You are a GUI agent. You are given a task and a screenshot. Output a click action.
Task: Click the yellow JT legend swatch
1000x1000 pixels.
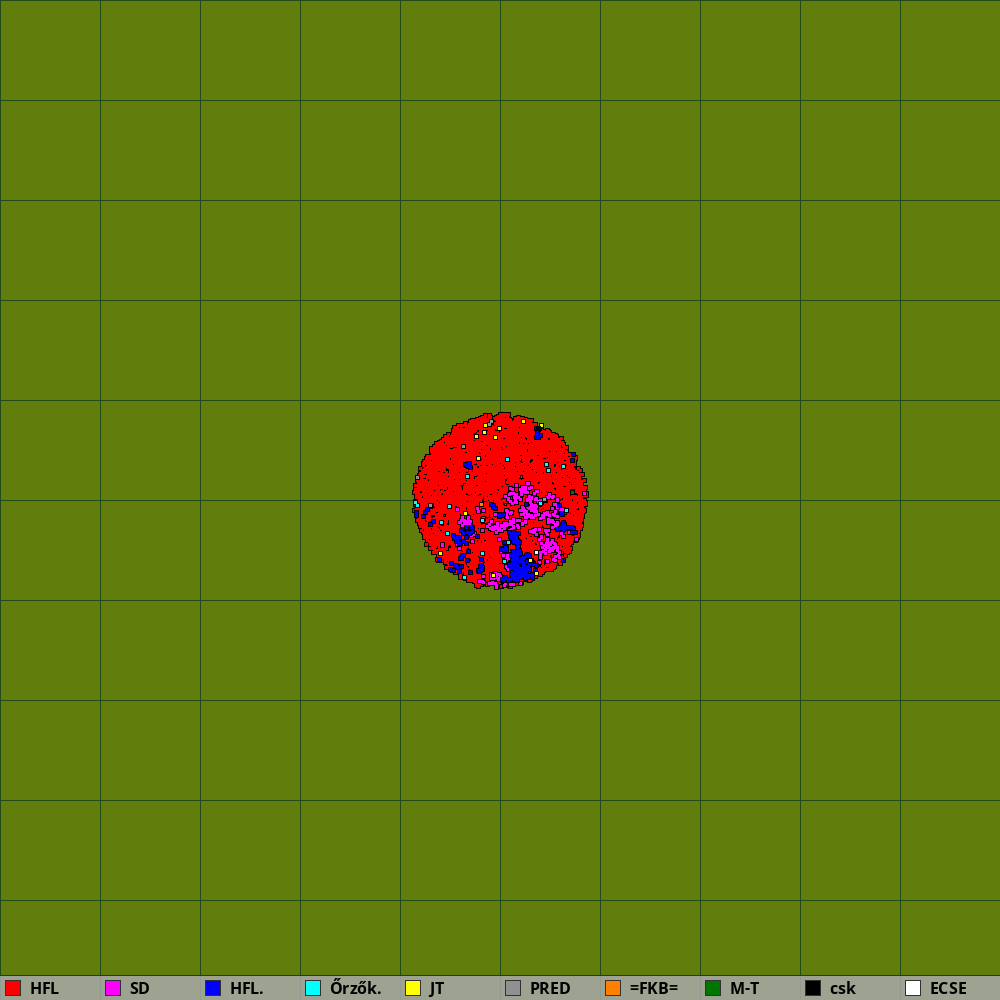(413, 988)
